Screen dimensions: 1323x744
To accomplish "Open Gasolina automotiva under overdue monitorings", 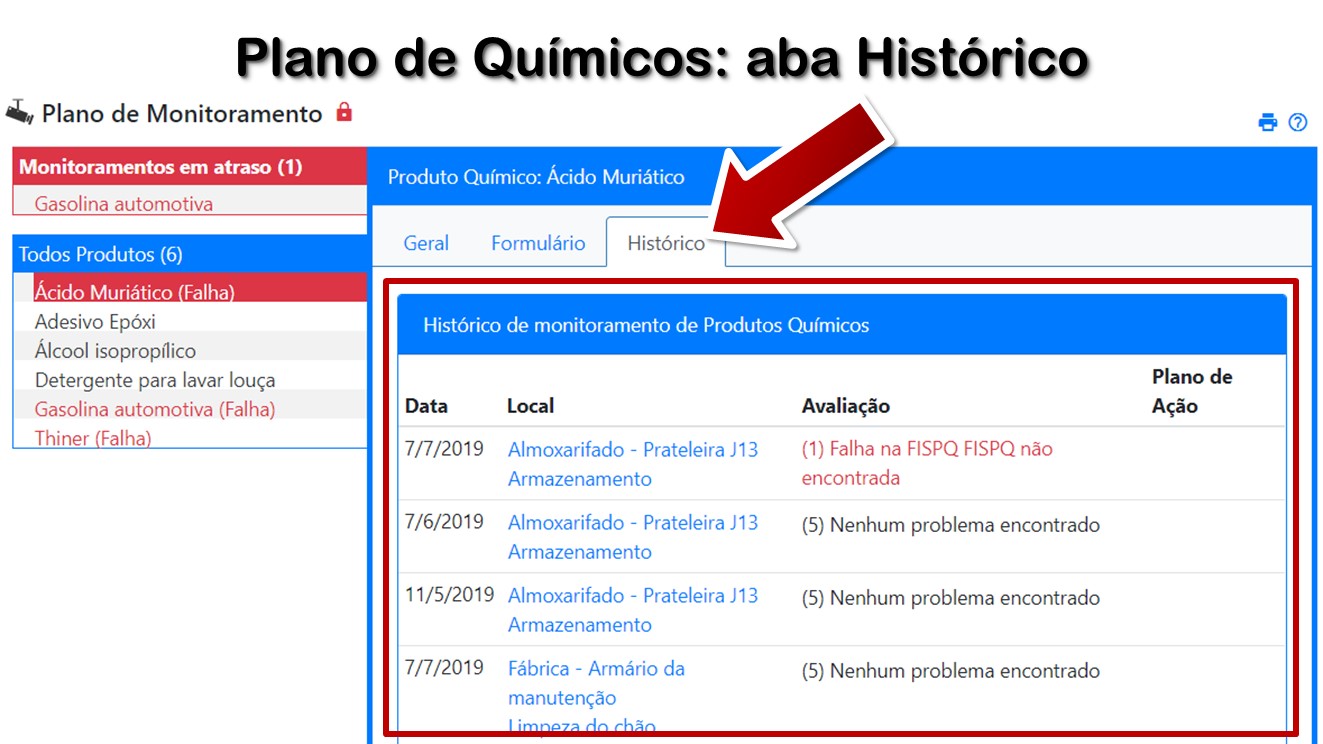I will [124, 204].
